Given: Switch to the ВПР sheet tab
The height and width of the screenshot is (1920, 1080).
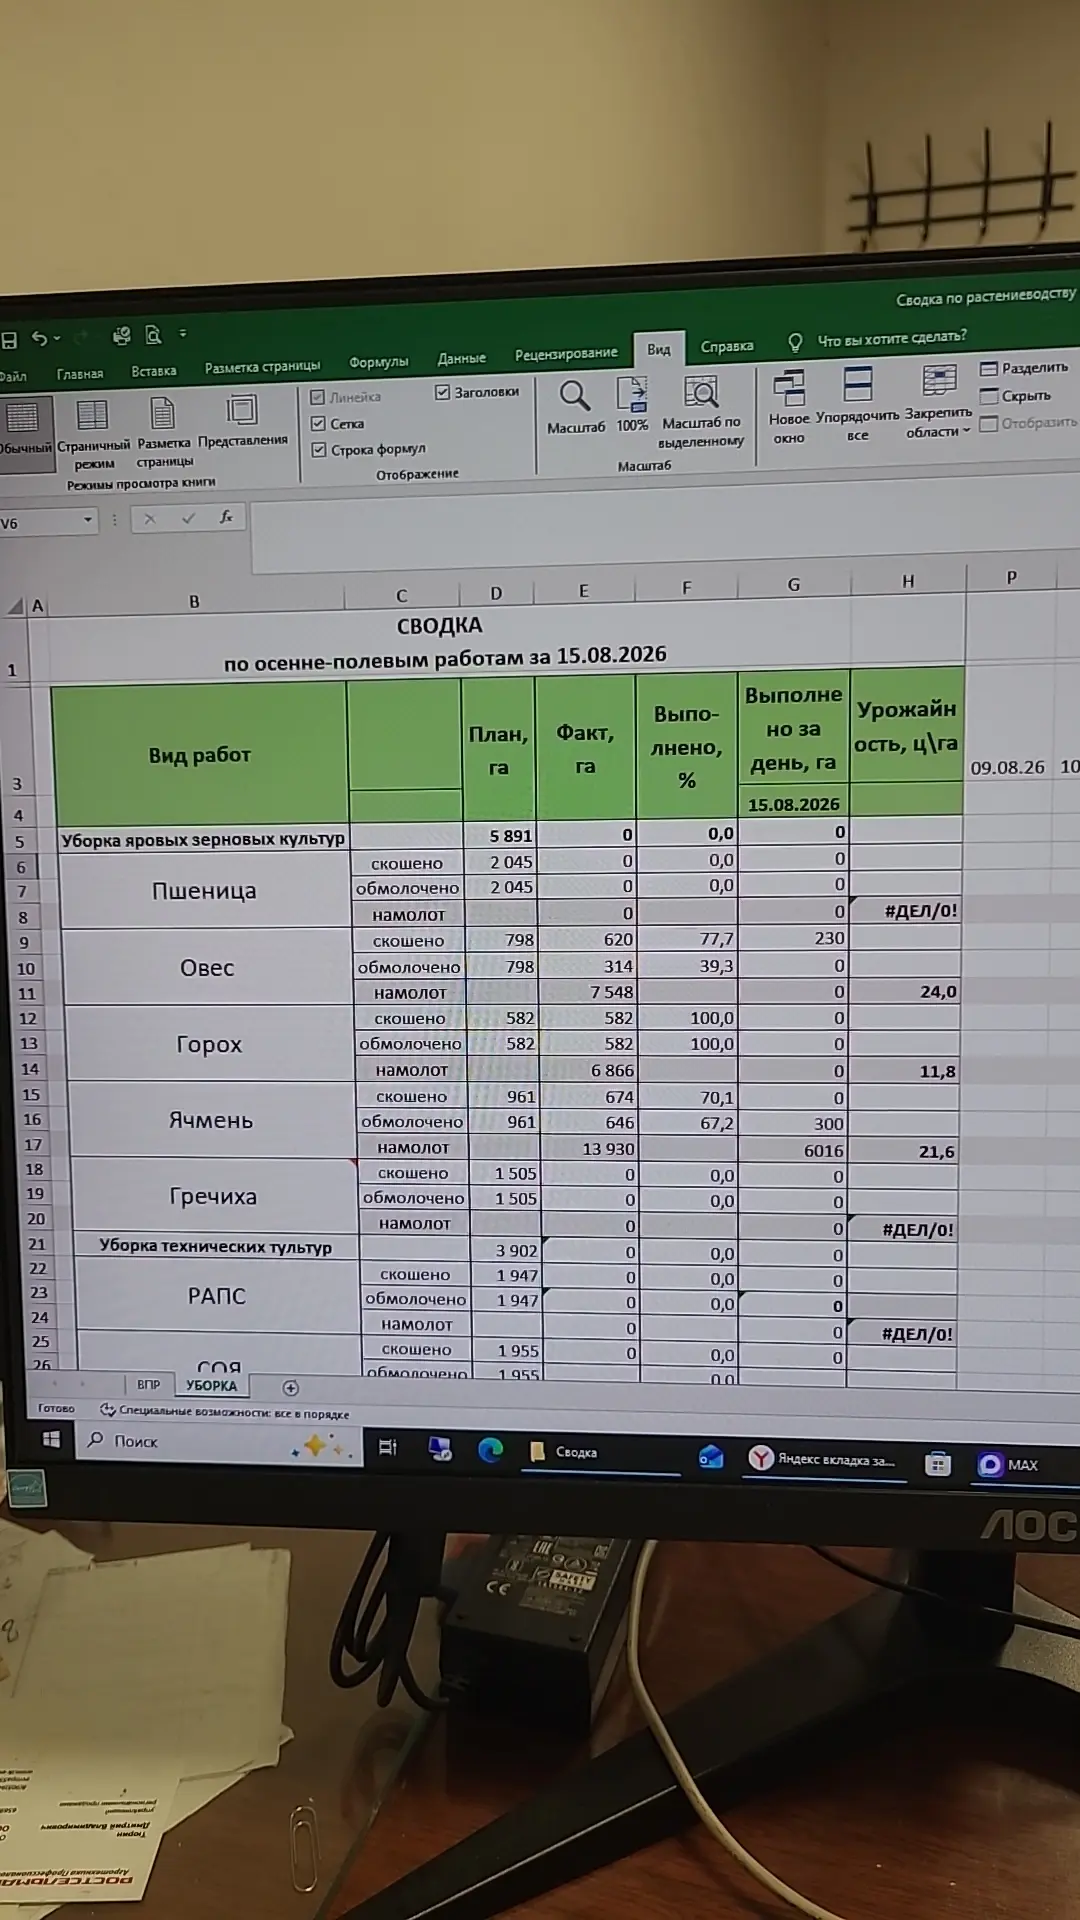Looking at the screenshot, I should coord(148,1385).
